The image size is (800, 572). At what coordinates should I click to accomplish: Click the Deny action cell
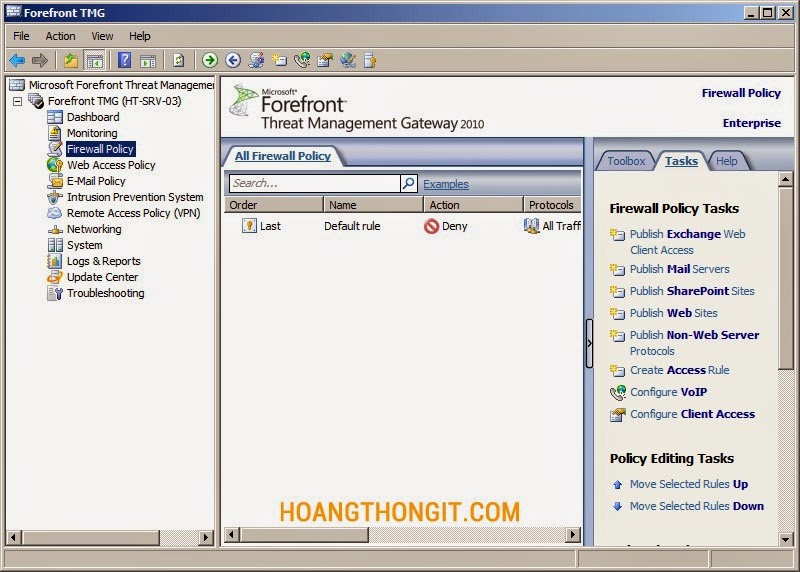[446, 226]
